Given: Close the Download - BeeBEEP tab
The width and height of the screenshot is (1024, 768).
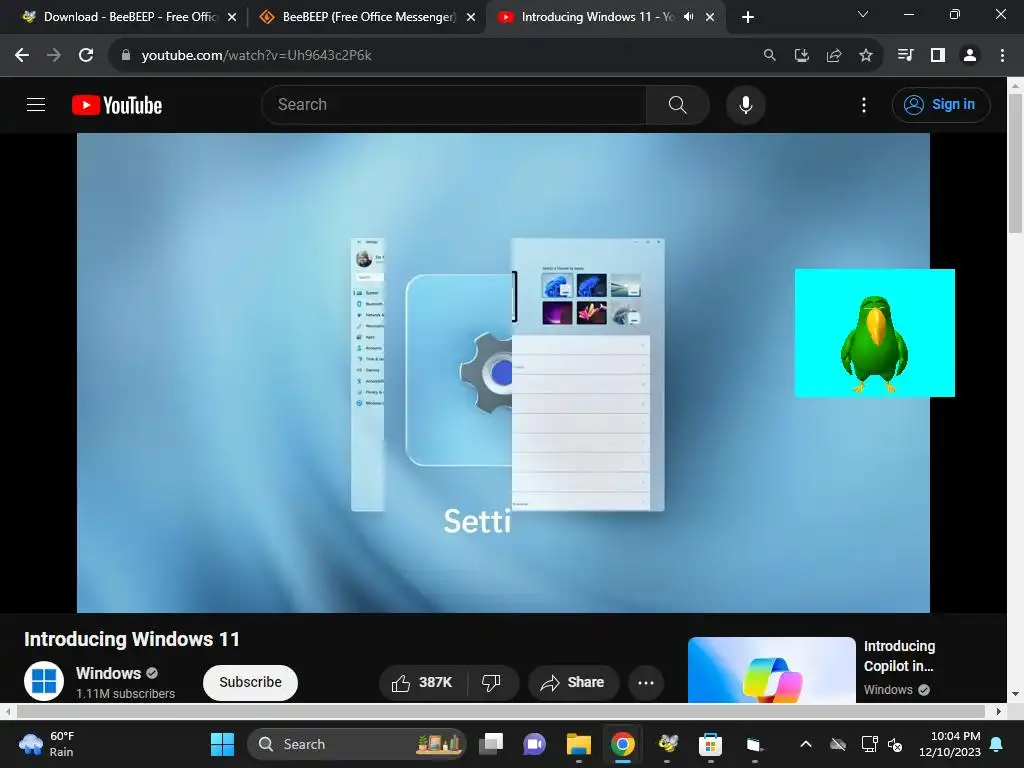Looking at the screenshot, I should [232, 17].
